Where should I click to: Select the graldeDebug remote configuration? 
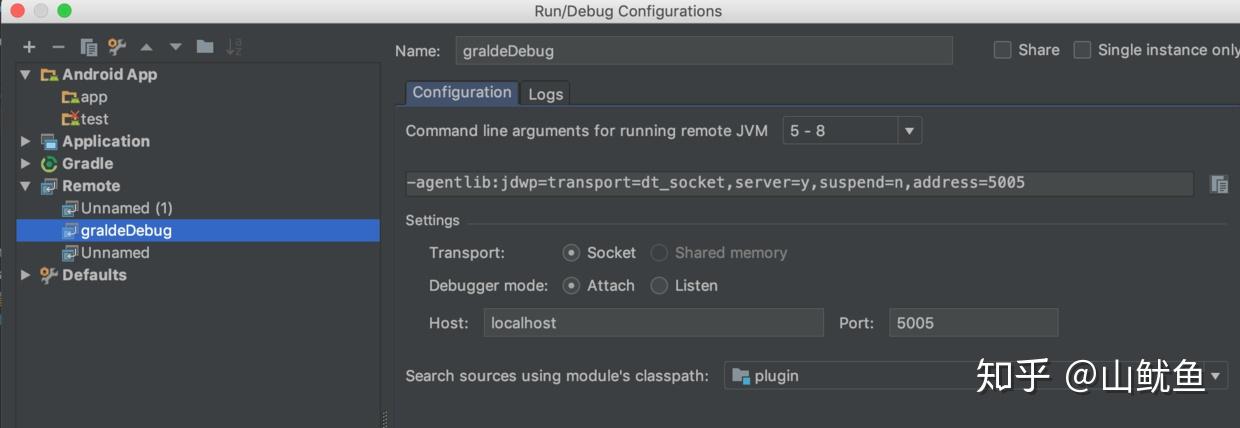198,230
